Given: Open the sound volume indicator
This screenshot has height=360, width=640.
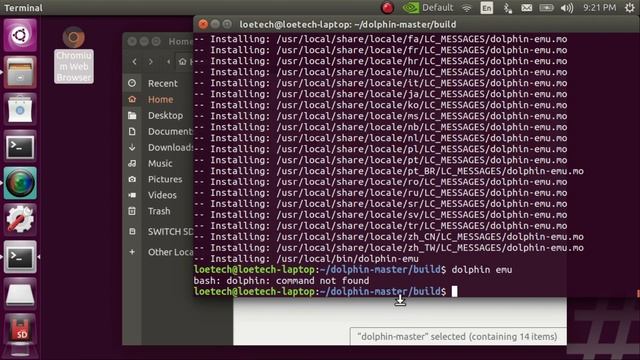Looking at the screenshot, I should [x=567, y=8].
